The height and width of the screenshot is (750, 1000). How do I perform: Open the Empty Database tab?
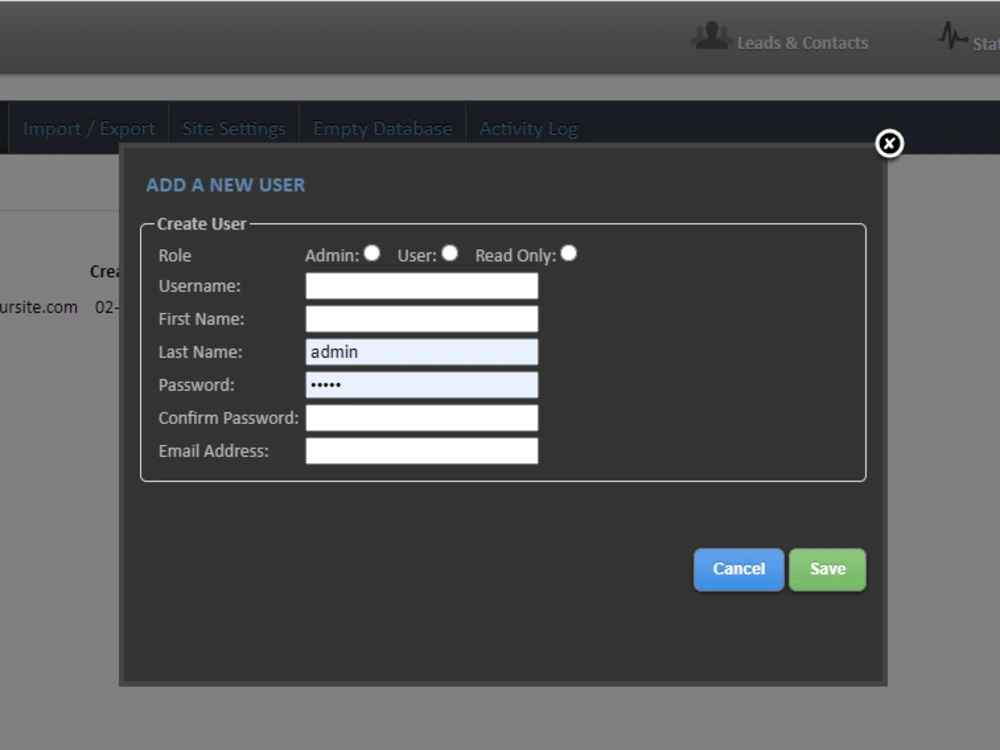click(383, 128)
